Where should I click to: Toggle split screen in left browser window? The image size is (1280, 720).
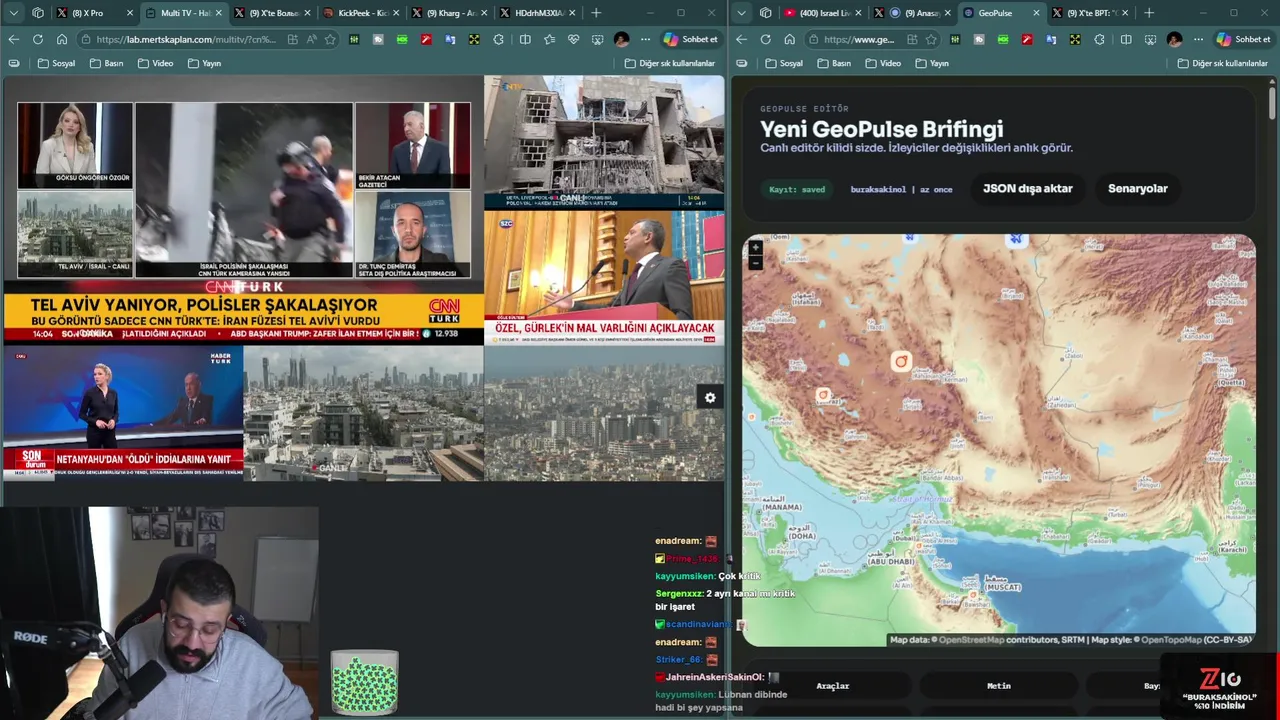525,39
